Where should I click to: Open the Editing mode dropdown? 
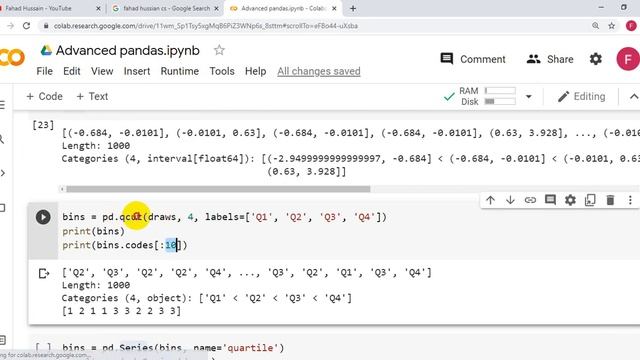tap(581, 97)
